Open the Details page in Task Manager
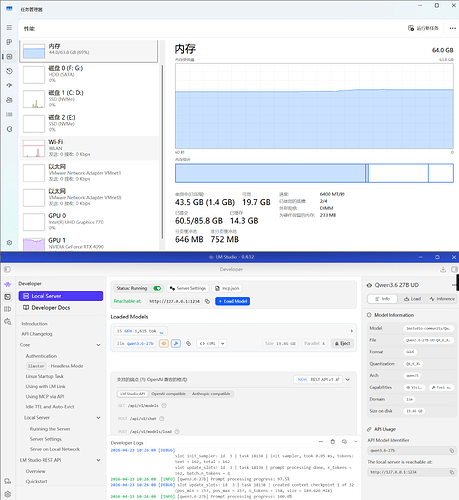459x500 pixels. click(9, 114)
